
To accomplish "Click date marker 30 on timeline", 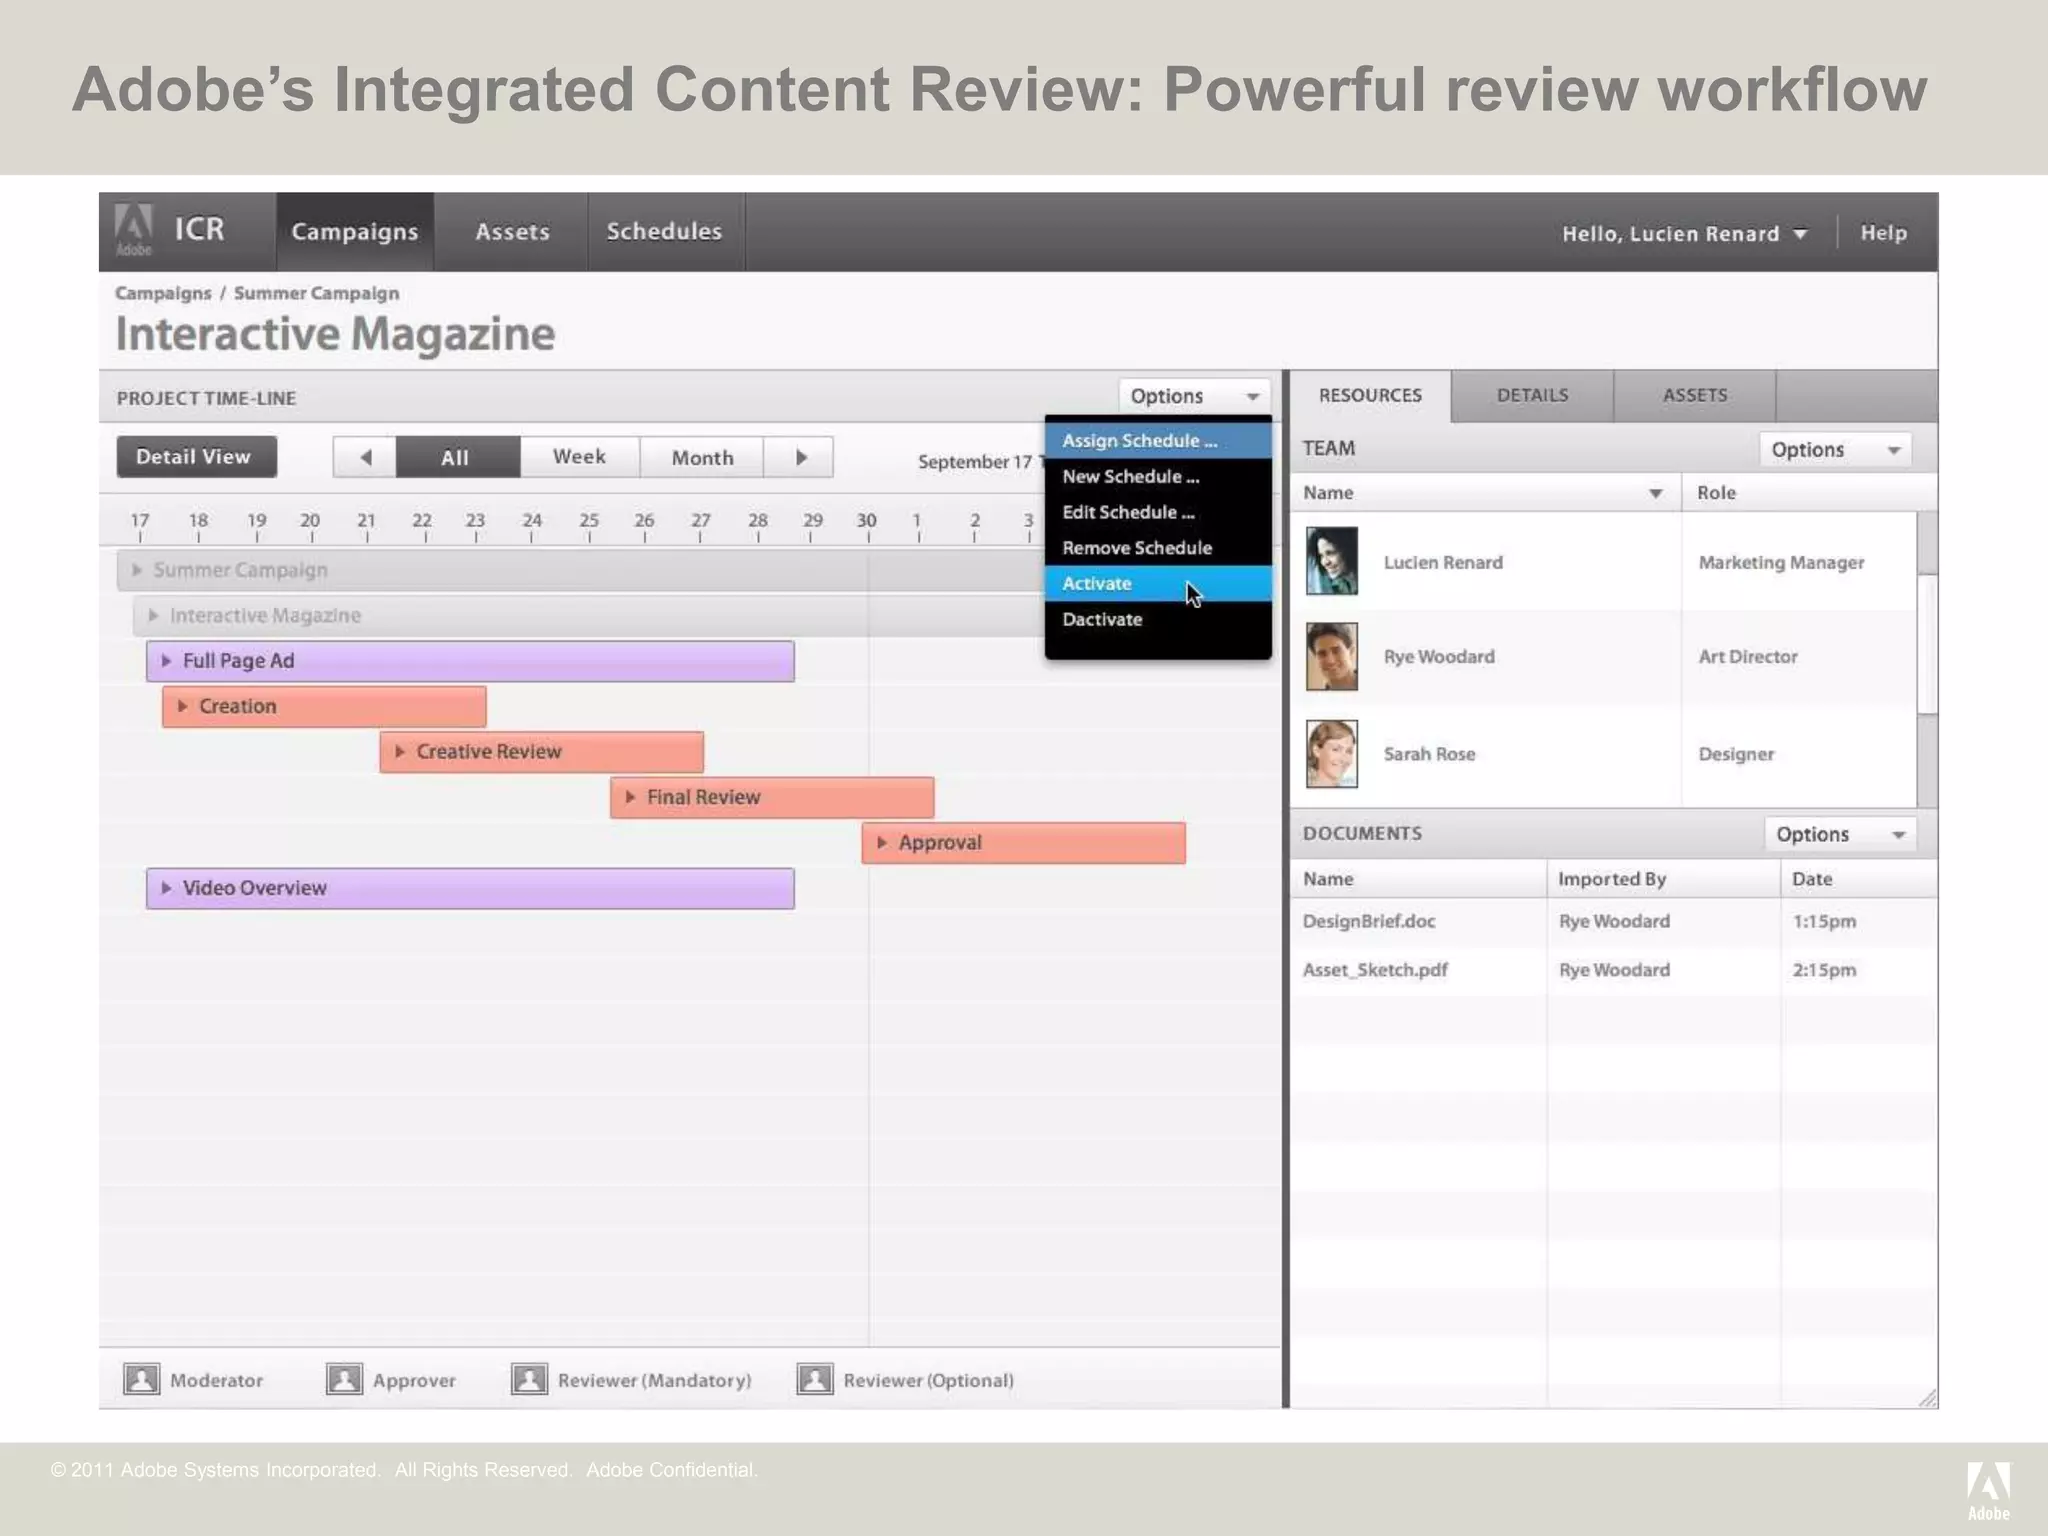I will click(867, 522).
